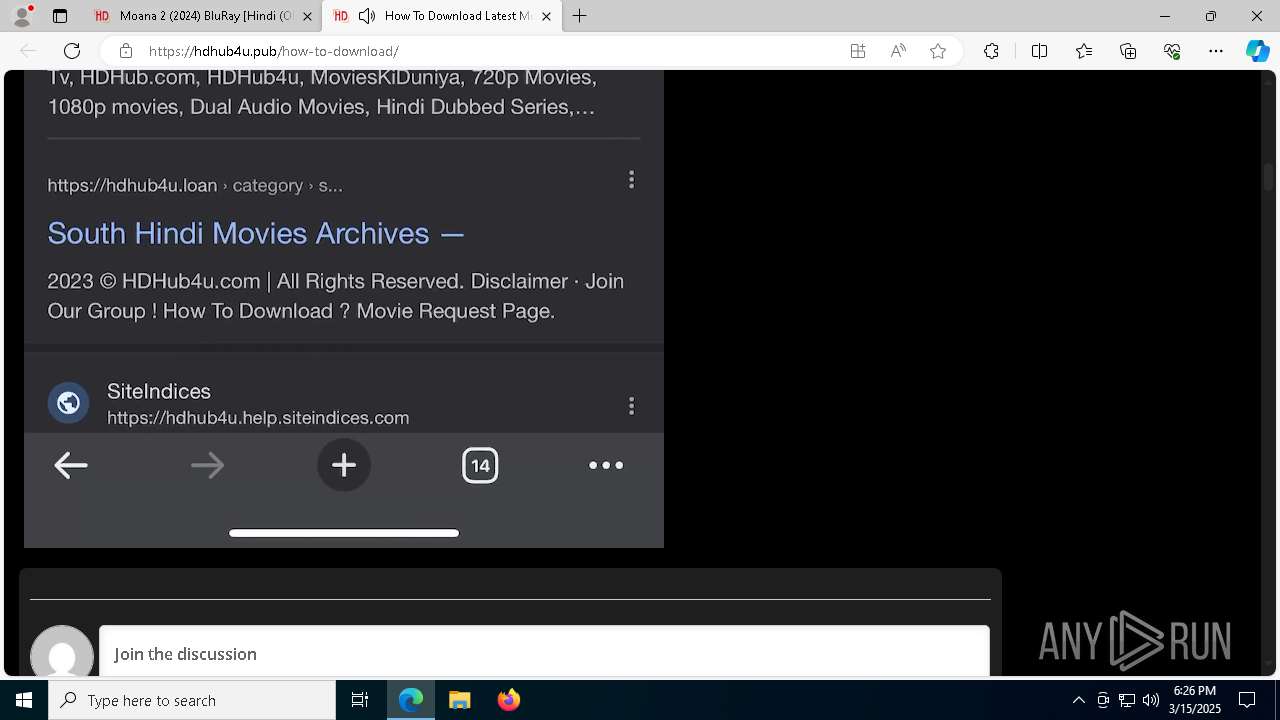This screenshot has height=720, width=1280.
Task: Mute audio on How To Download tab
Action: [367, 16]
